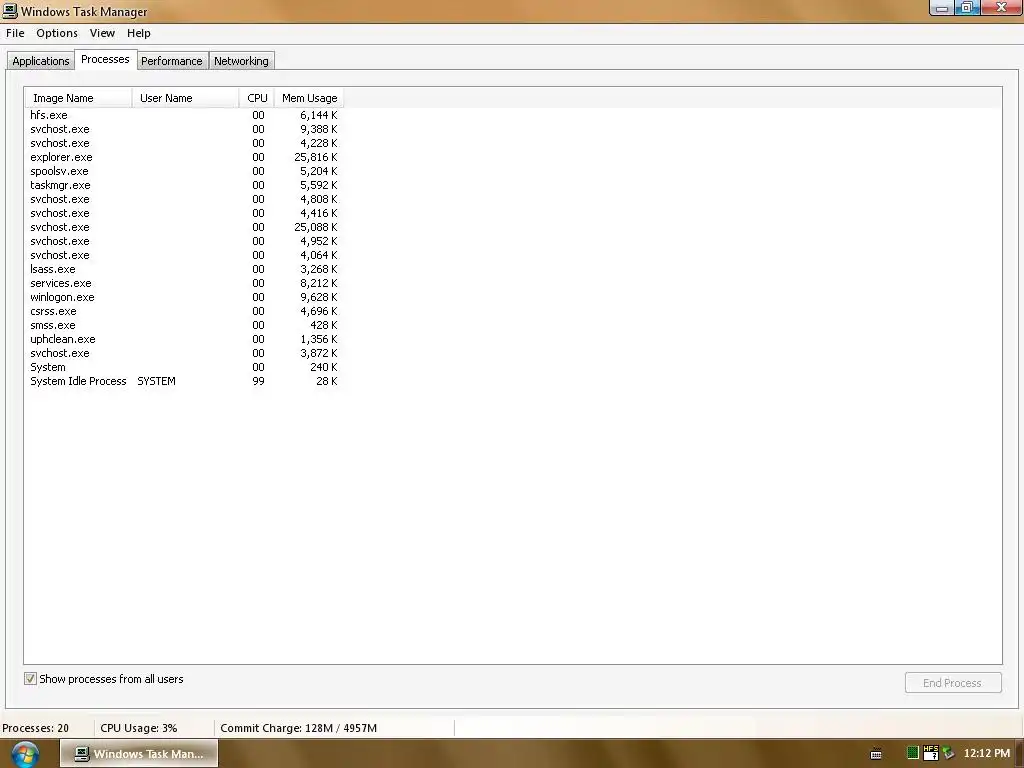Click the Task Manager CPU tray icon
Screen dimensions: 1024x768
tap(912, 753)
